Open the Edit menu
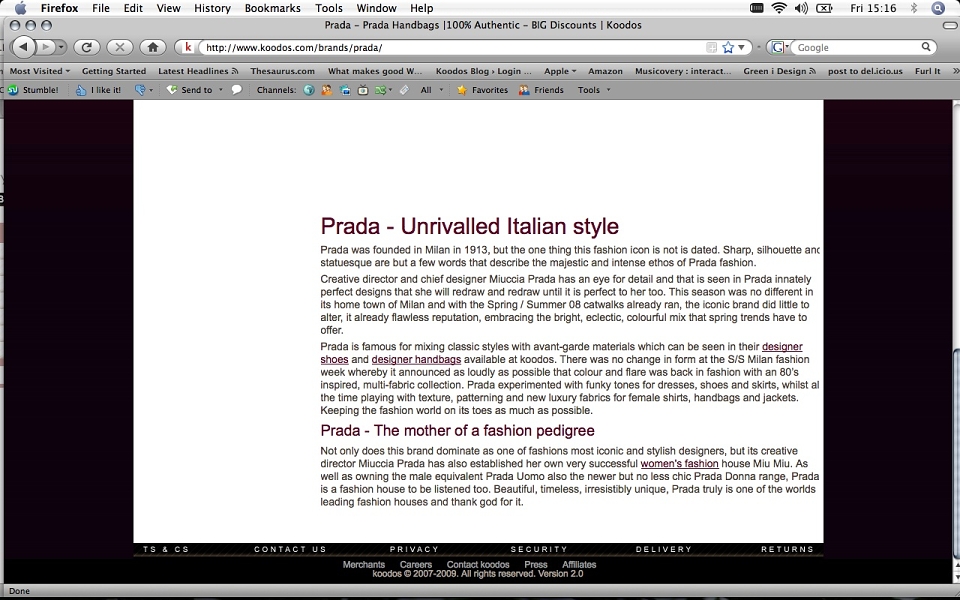The image size is (960, 600). (x=133, y=8)
